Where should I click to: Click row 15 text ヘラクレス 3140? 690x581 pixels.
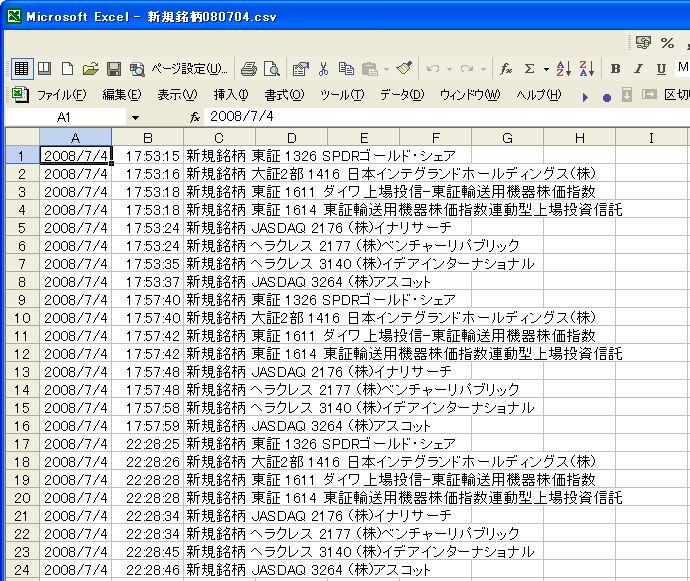[301, 408]
